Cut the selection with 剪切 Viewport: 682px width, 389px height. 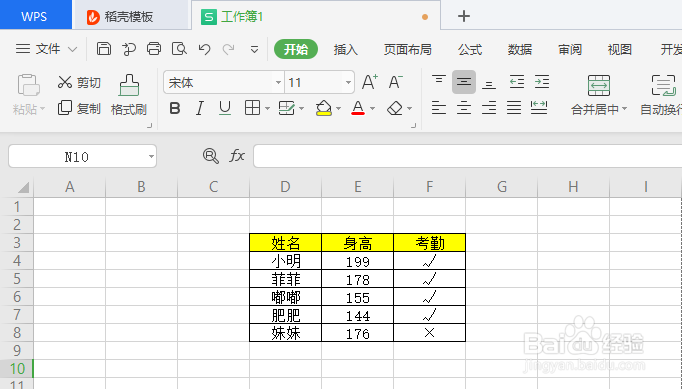coord(79,82)
